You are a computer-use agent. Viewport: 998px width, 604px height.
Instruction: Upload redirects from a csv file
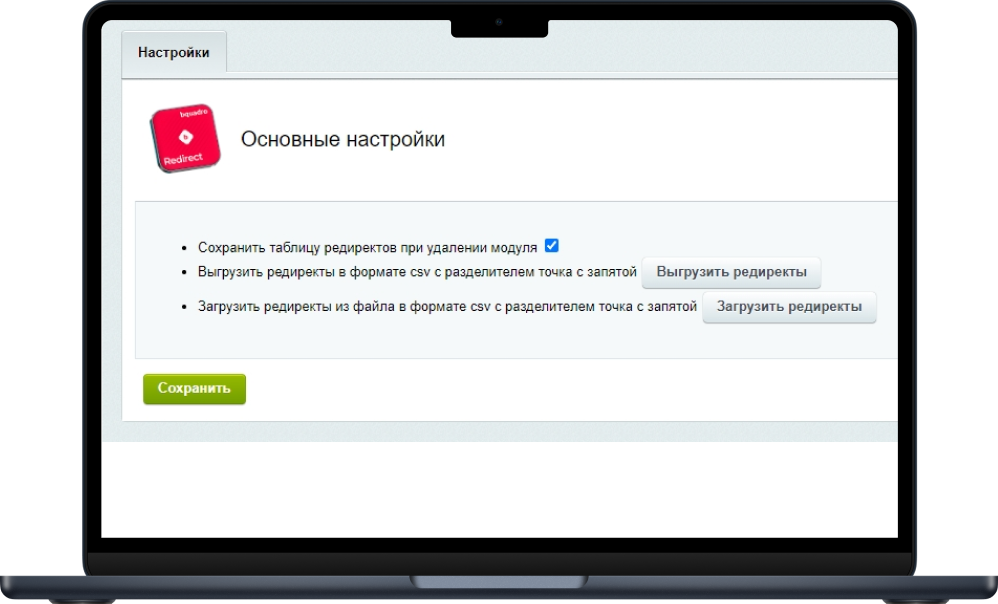[x=789, y=307]
